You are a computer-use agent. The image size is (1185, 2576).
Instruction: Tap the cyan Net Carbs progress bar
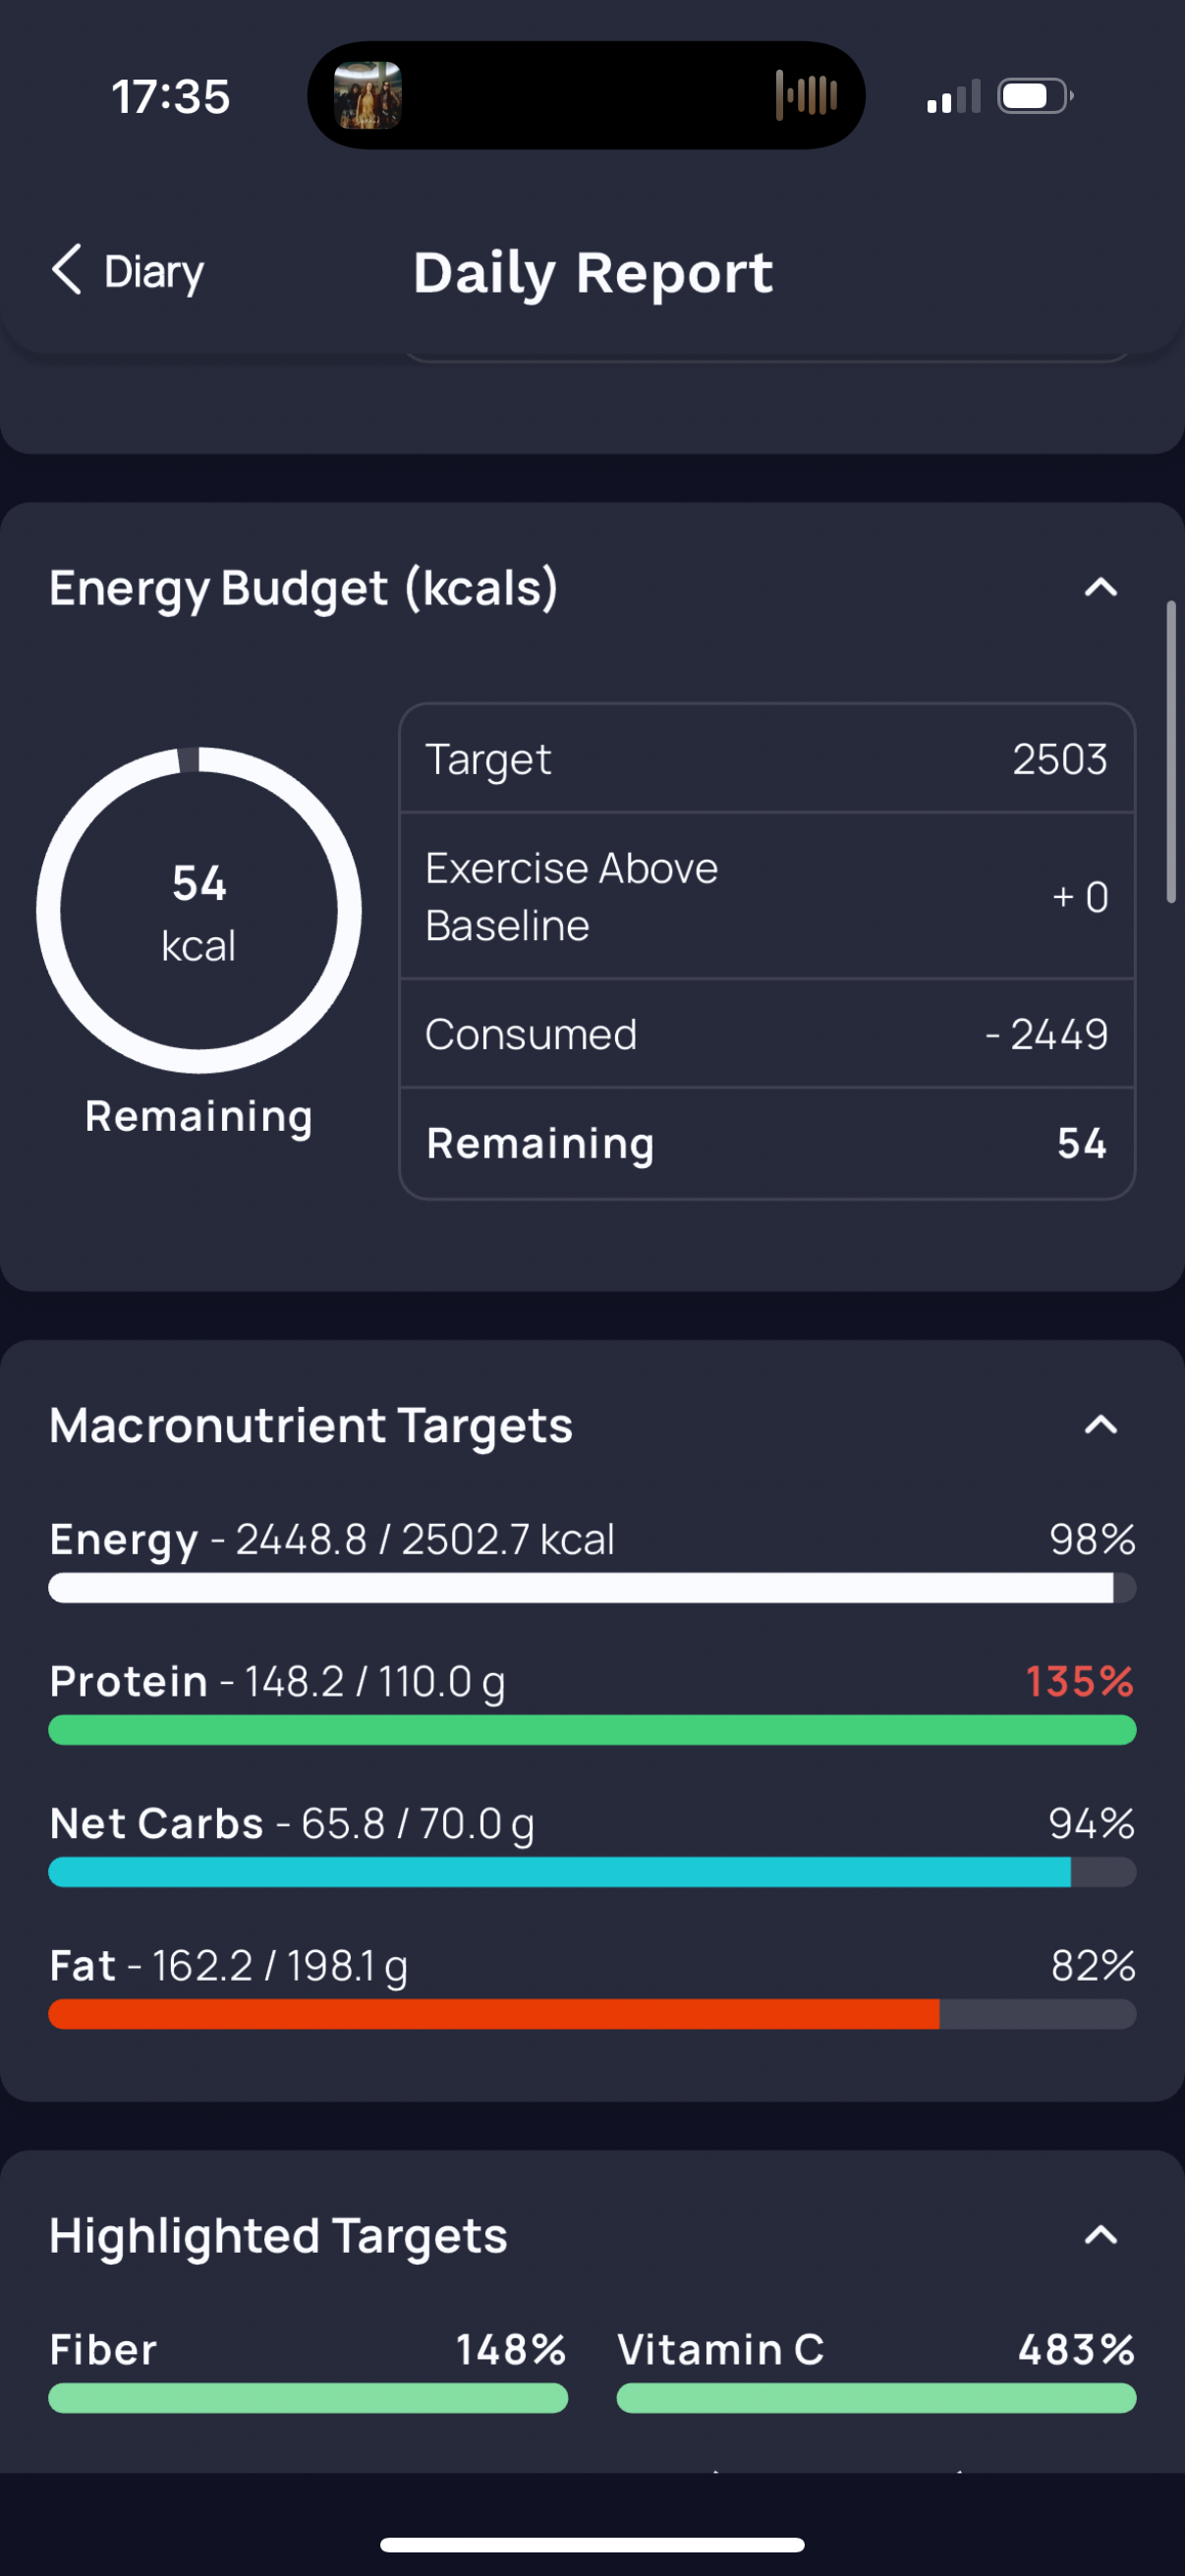[x=592, y=1872]
